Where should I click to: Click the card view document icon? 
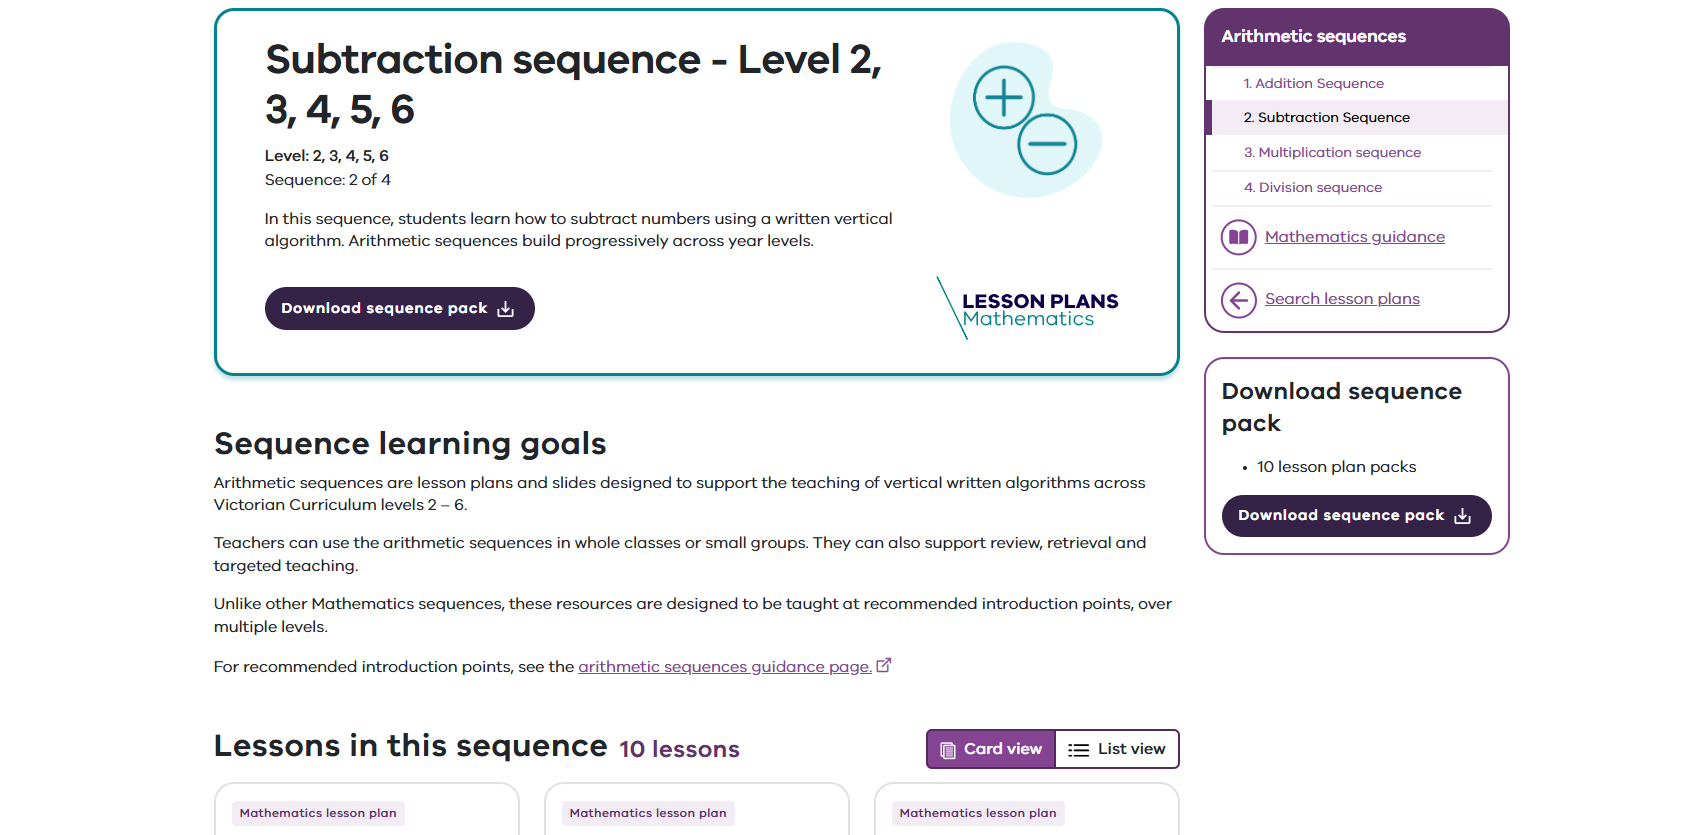946,748
